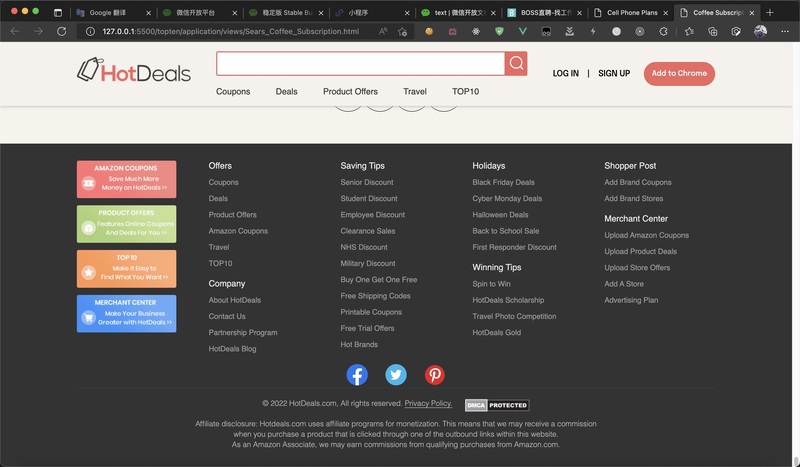Click the site info icon in address bar
800x467 pixels.
90,32
